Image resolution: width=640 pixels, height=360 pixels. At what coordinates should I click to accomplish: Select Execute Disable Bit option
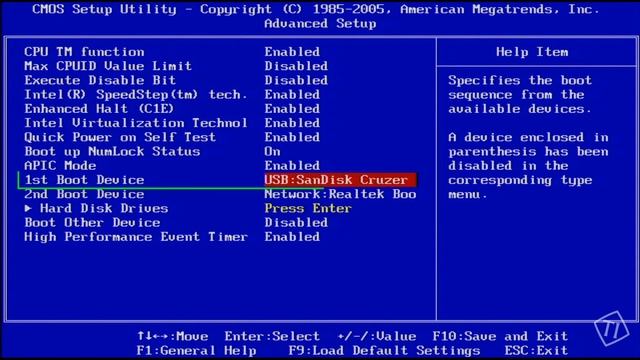(x=100, y=80)
